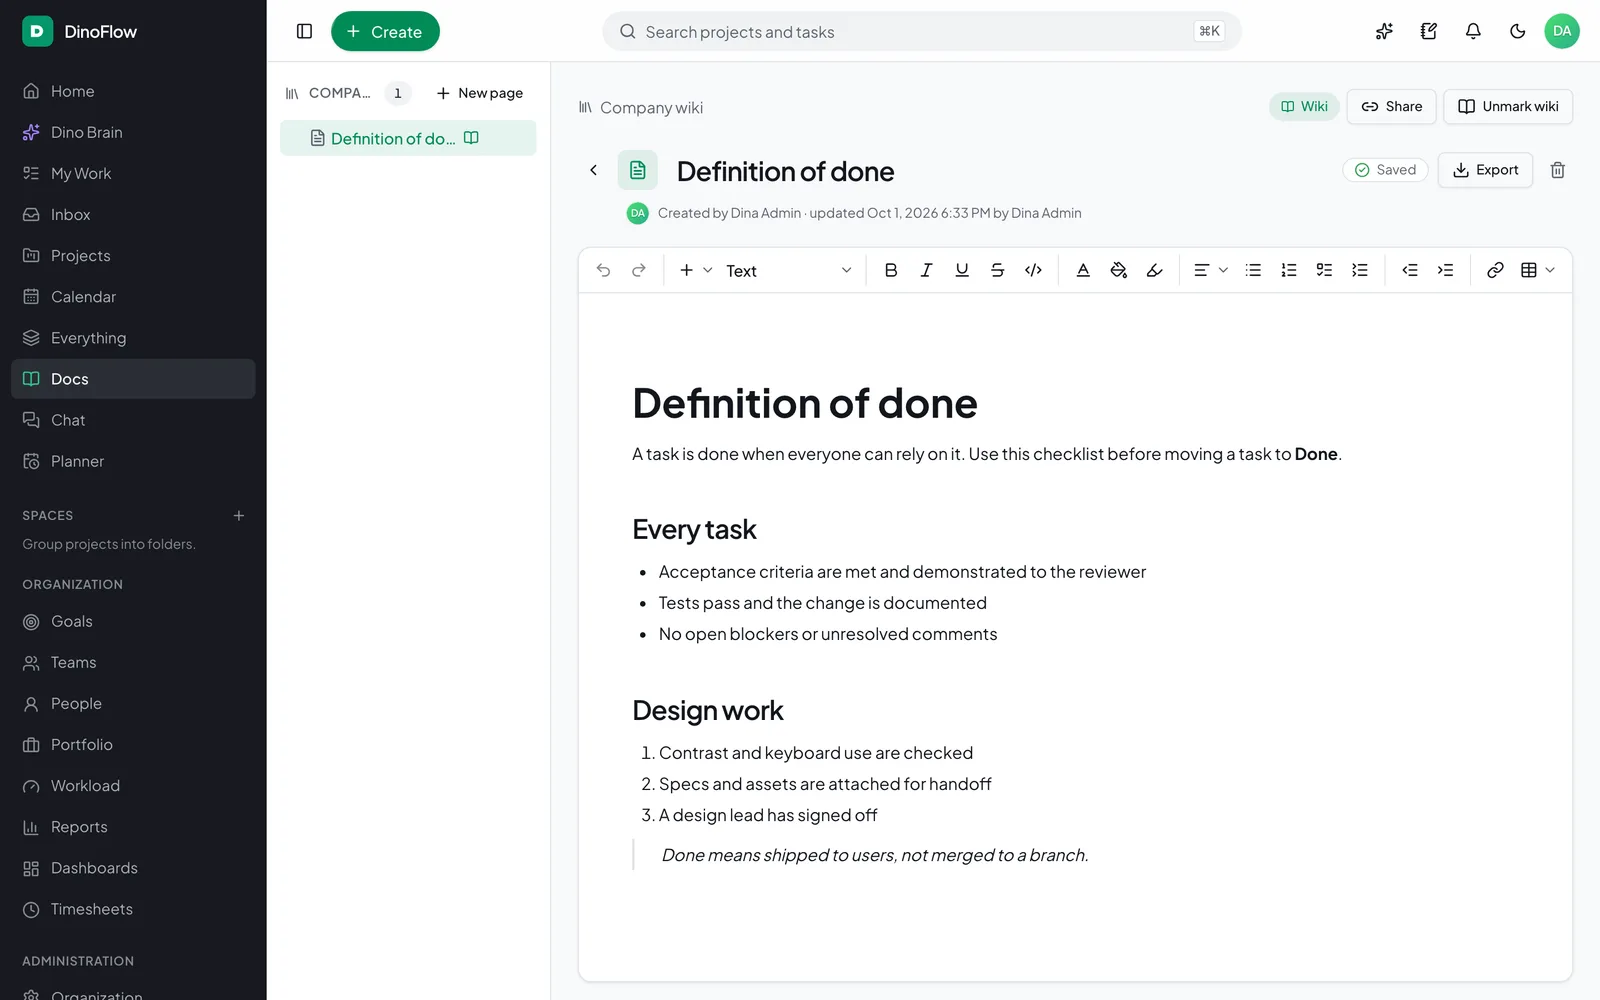Redo the last undone edit
Image resolution: width=1600 pixels, height=1000 pixels.
click(x=639, y=270)
